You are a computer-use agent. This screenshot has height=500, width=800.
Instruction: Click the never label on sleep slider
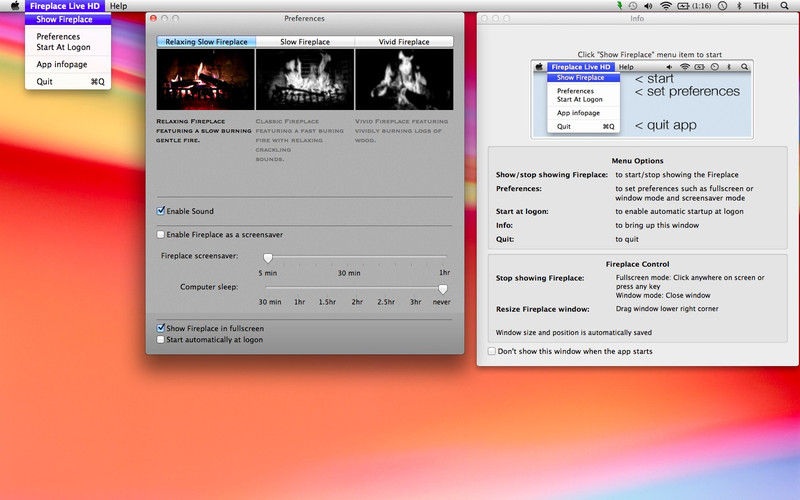point(441,302)
